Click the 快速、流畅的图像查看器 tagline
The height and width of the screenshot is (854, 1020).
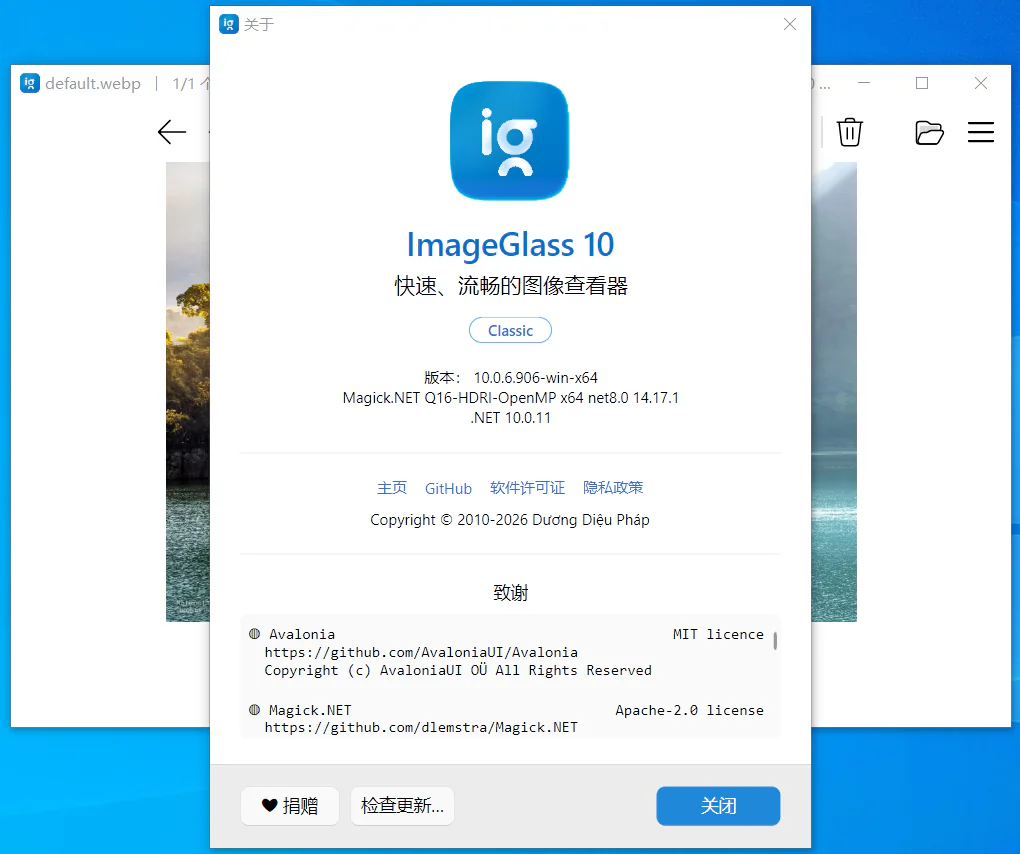[x=511, y=286]
